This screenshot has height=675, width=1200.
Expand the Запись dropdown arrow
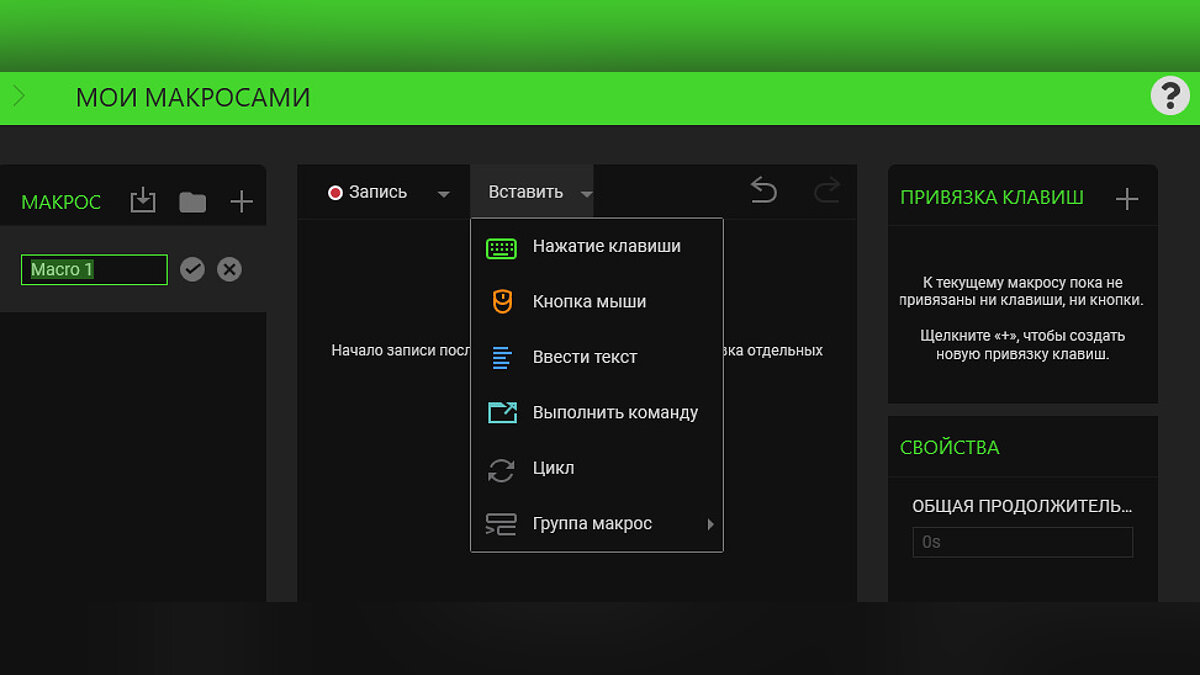[443, 194]
